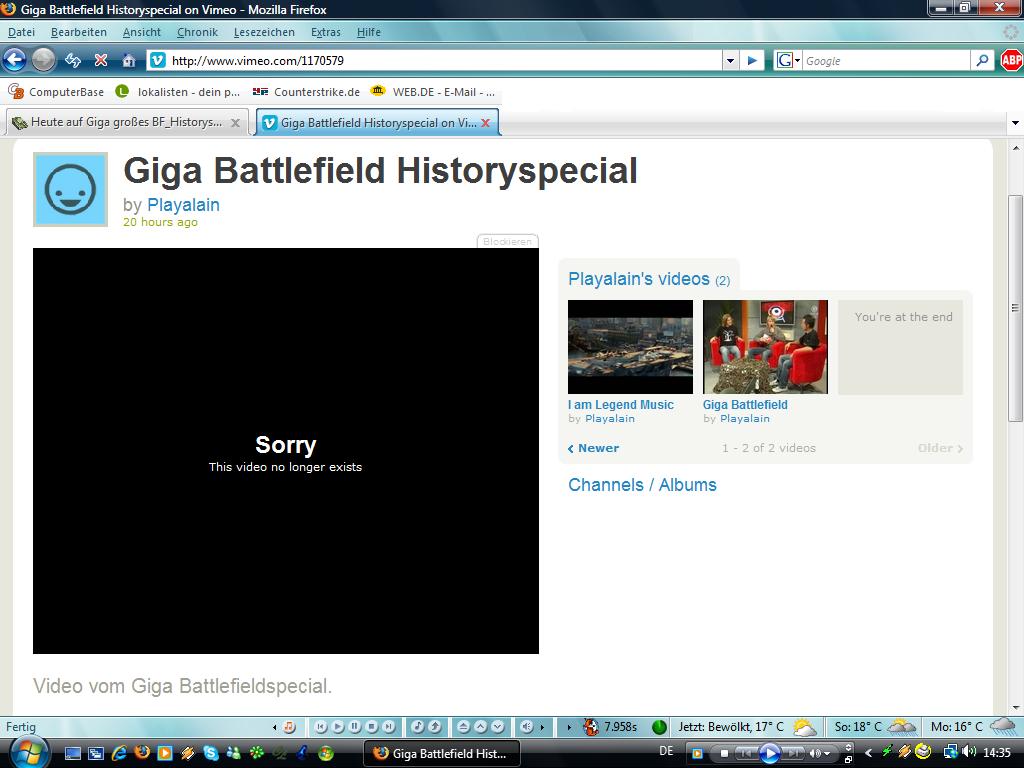Click the Blockieren button above the video
The image size is (1024, 768).
[x=507, y=242]
